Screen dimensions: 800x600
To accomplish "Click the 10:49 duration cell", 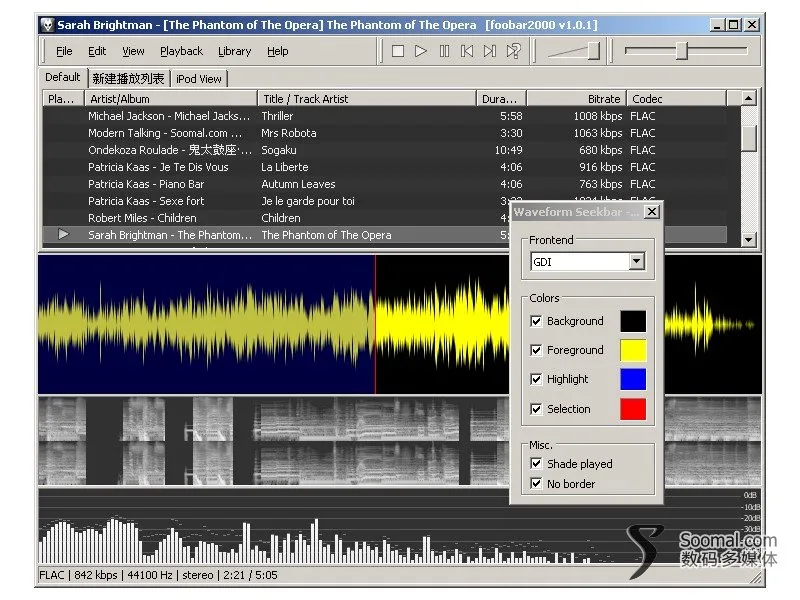I will 508,150.
